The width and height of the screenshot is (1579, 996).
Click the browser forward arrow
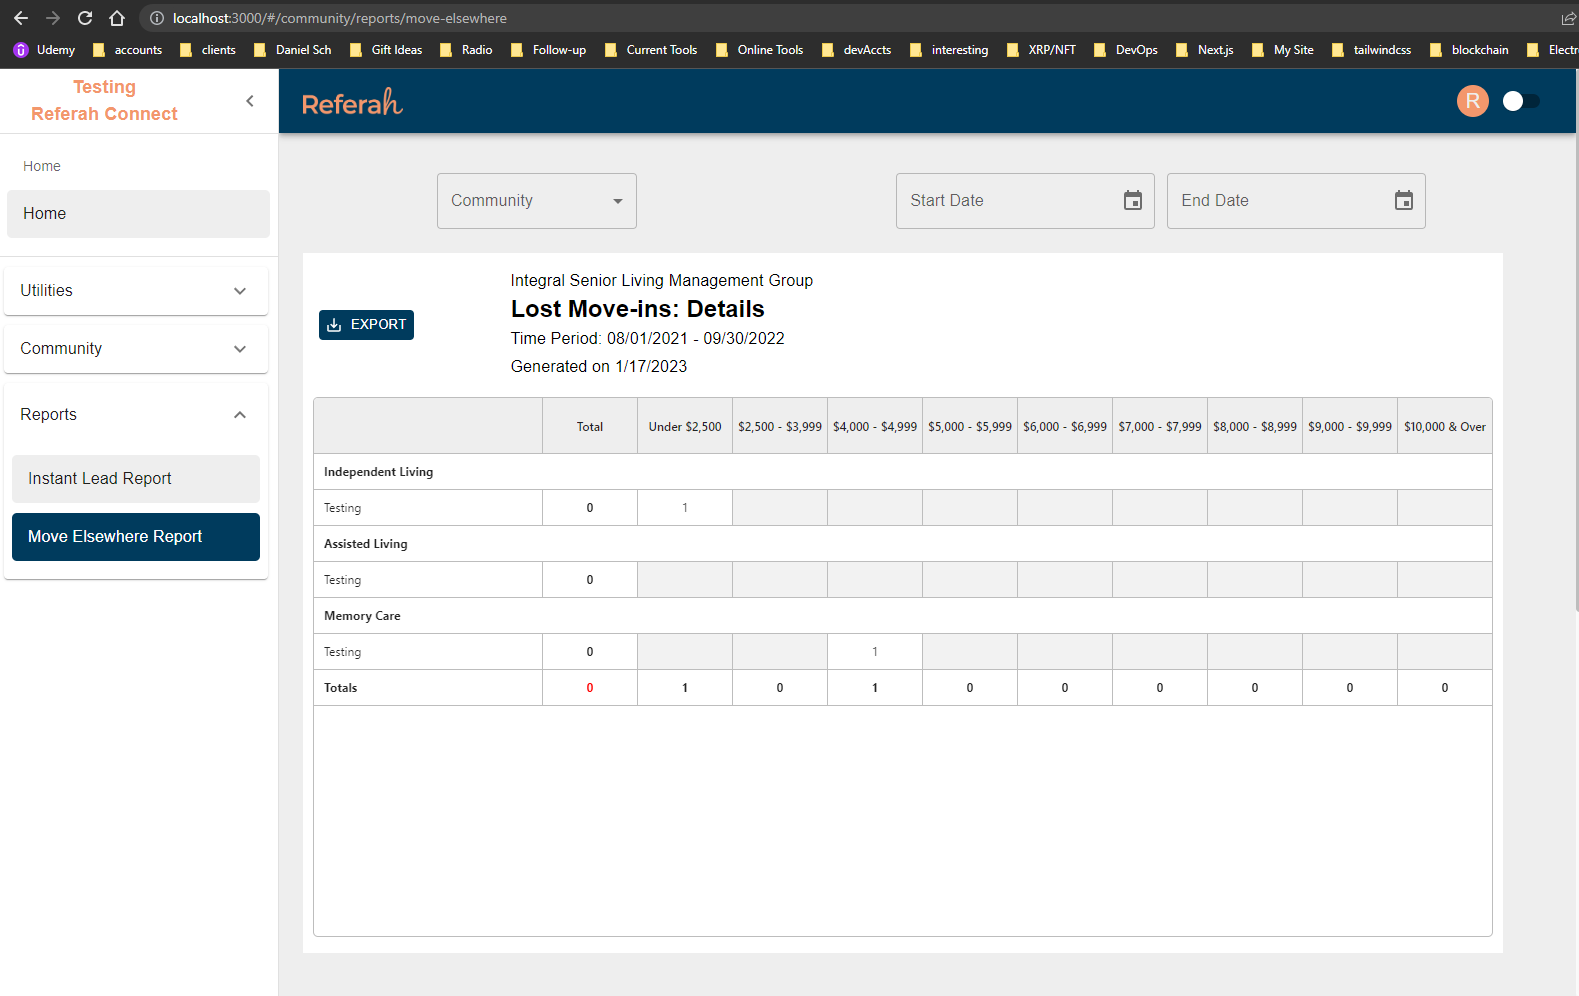coord(53,18)
